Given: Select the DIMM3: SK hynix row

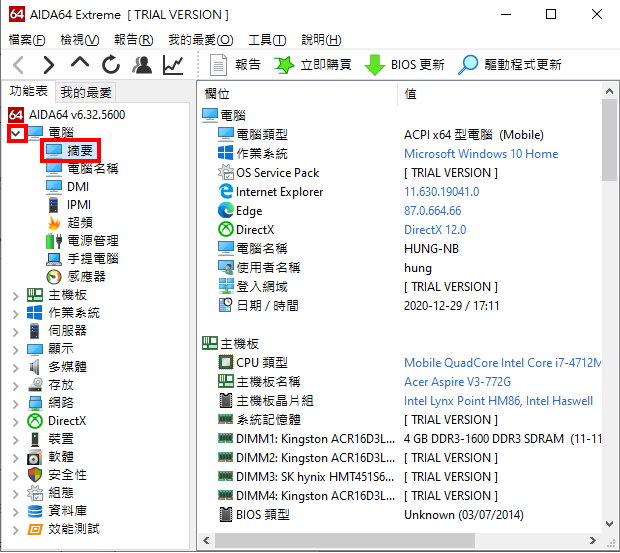Looking at the screenshot, I should coord(401,477).
